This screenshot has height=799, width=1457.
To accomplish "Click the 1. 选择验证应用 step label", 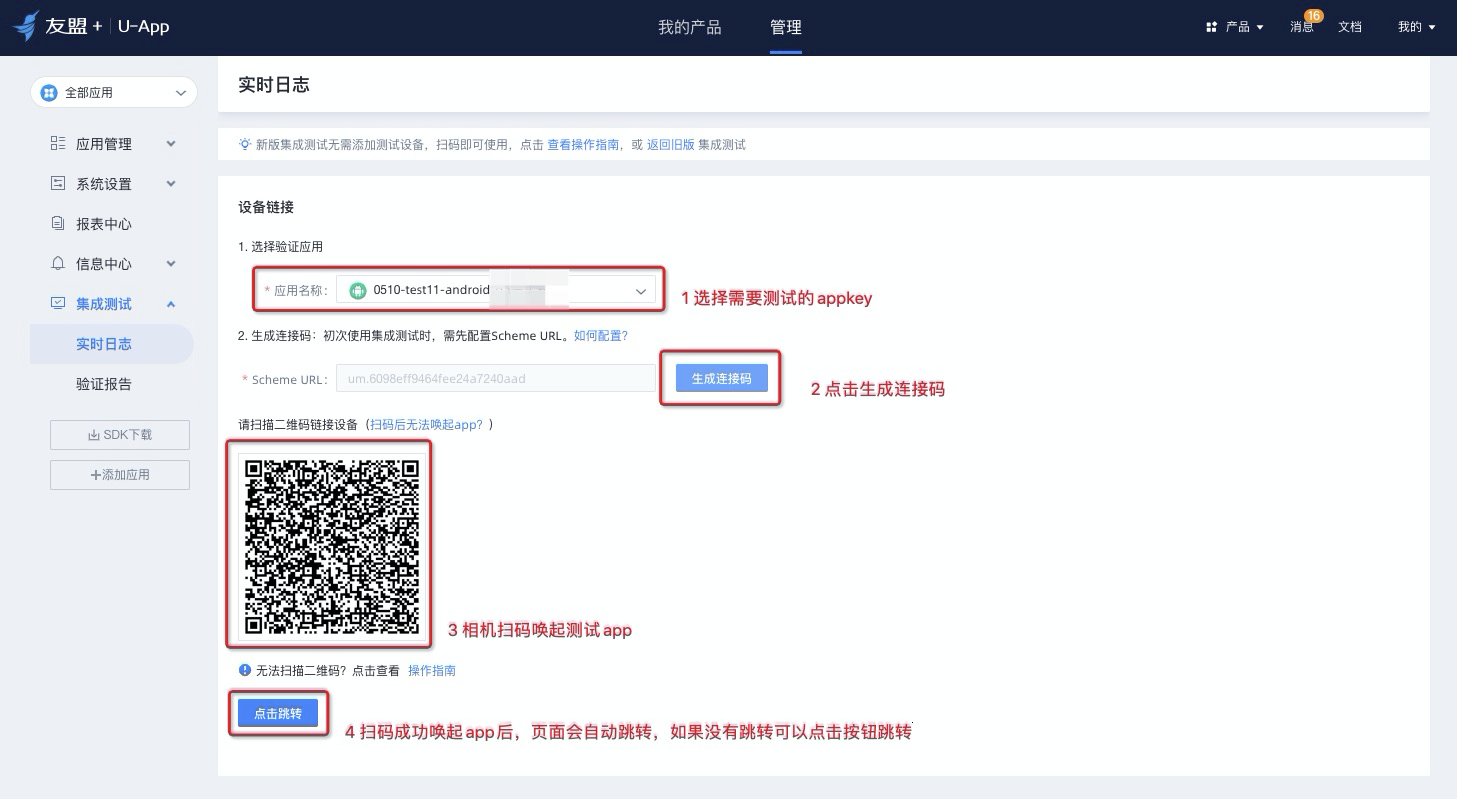I will [281, 247].
